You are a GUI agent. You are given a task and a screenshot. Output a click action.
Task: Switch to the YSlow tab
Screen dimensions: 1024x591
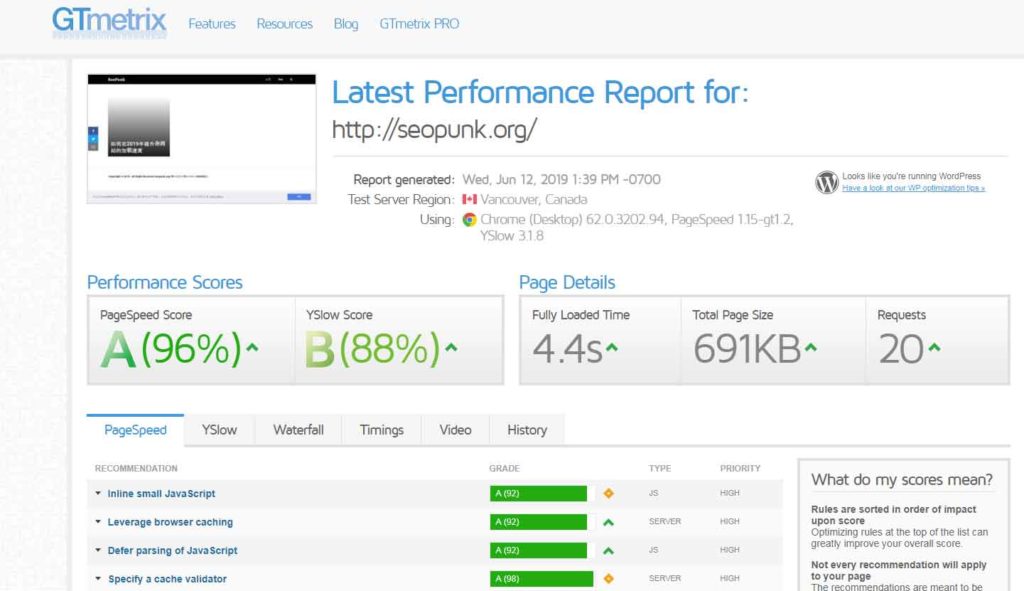click(x=219, y=430)
